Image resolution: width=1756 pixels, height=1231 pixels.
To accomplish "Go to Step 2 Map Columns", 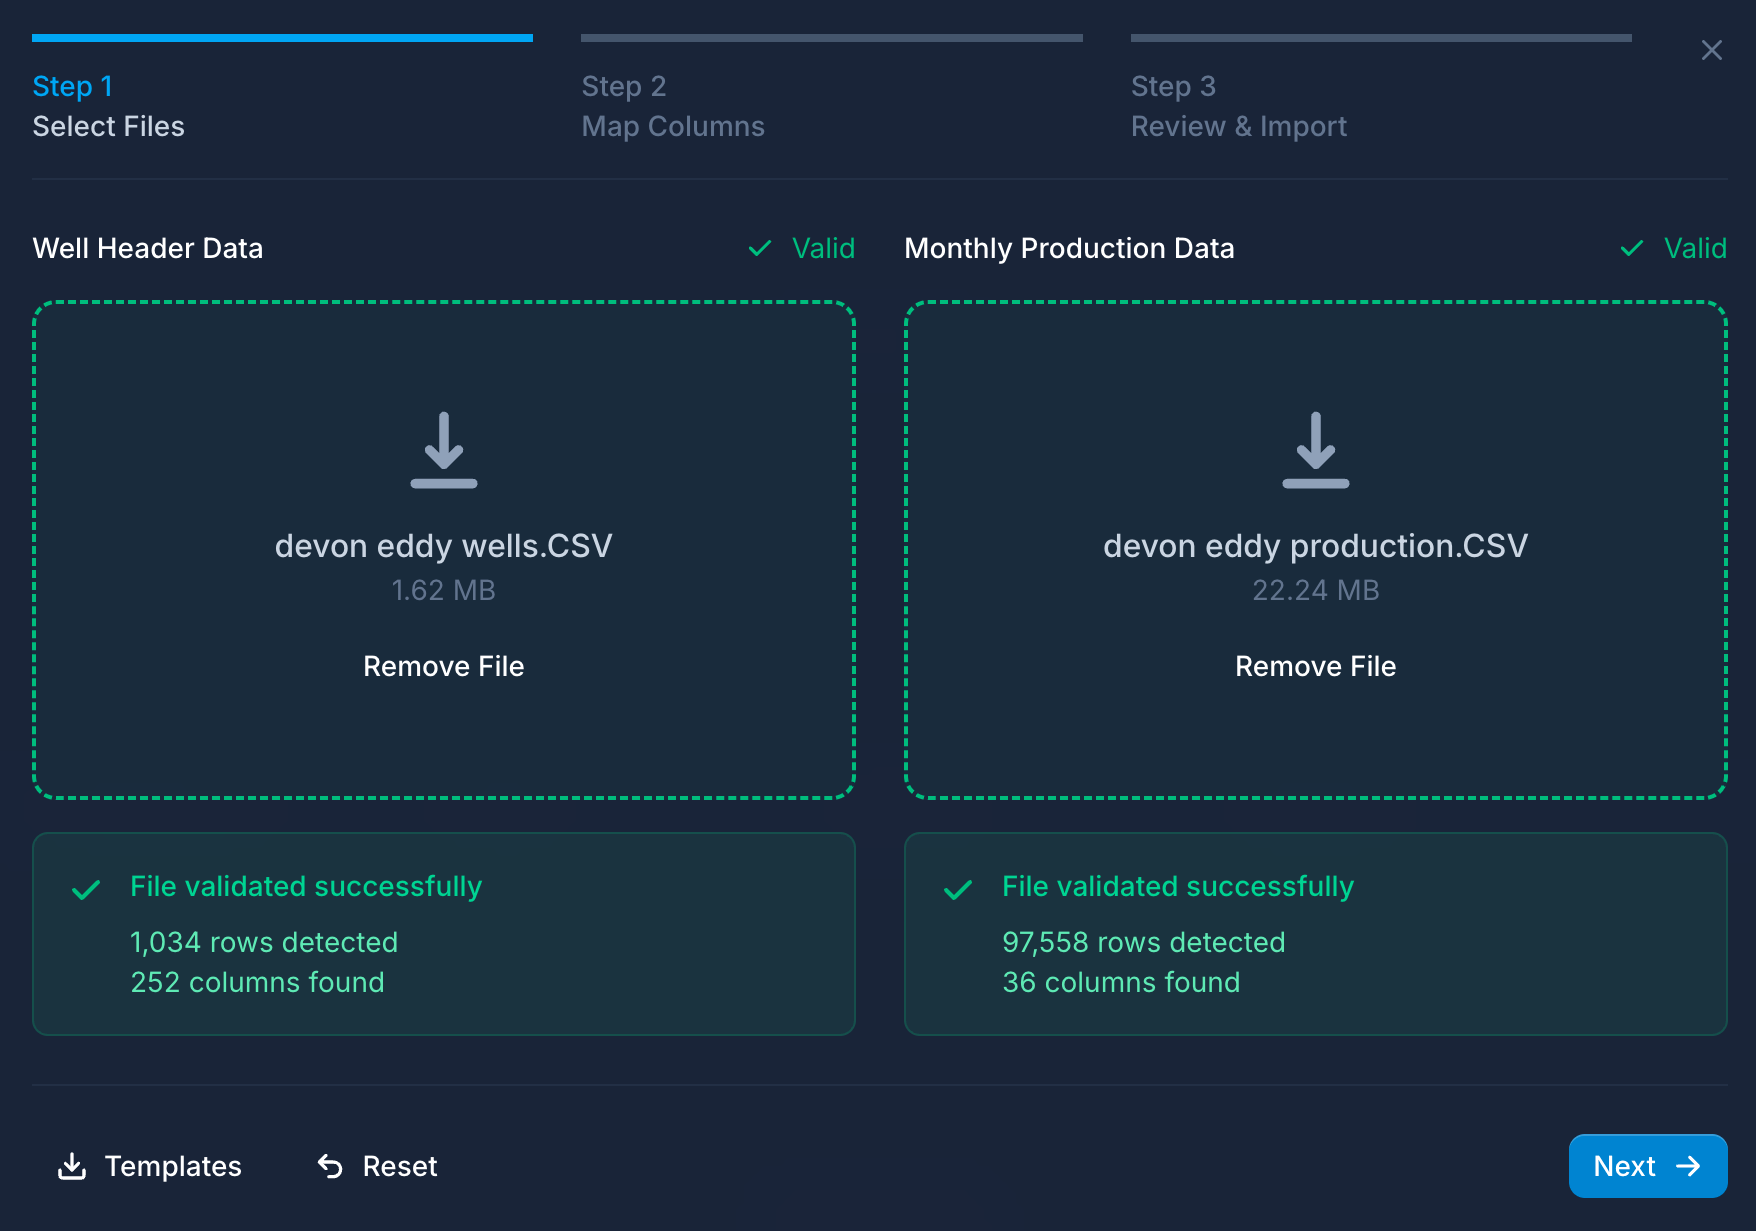I will tap(672, 106).
